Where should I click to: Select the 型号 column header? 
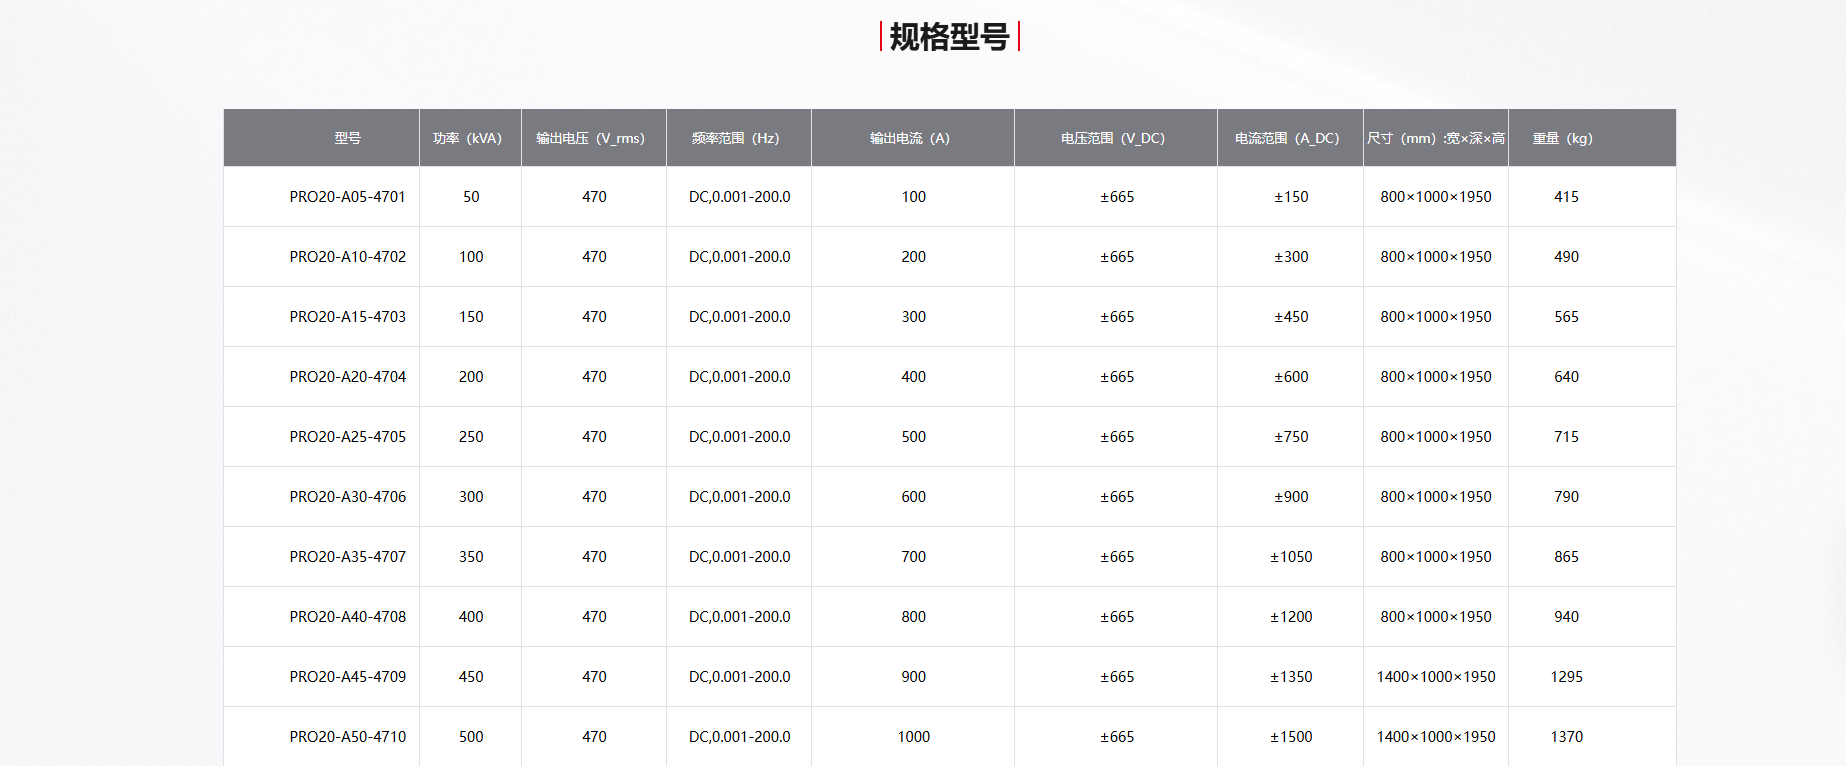pyautogui.click(x=348, y=138)
